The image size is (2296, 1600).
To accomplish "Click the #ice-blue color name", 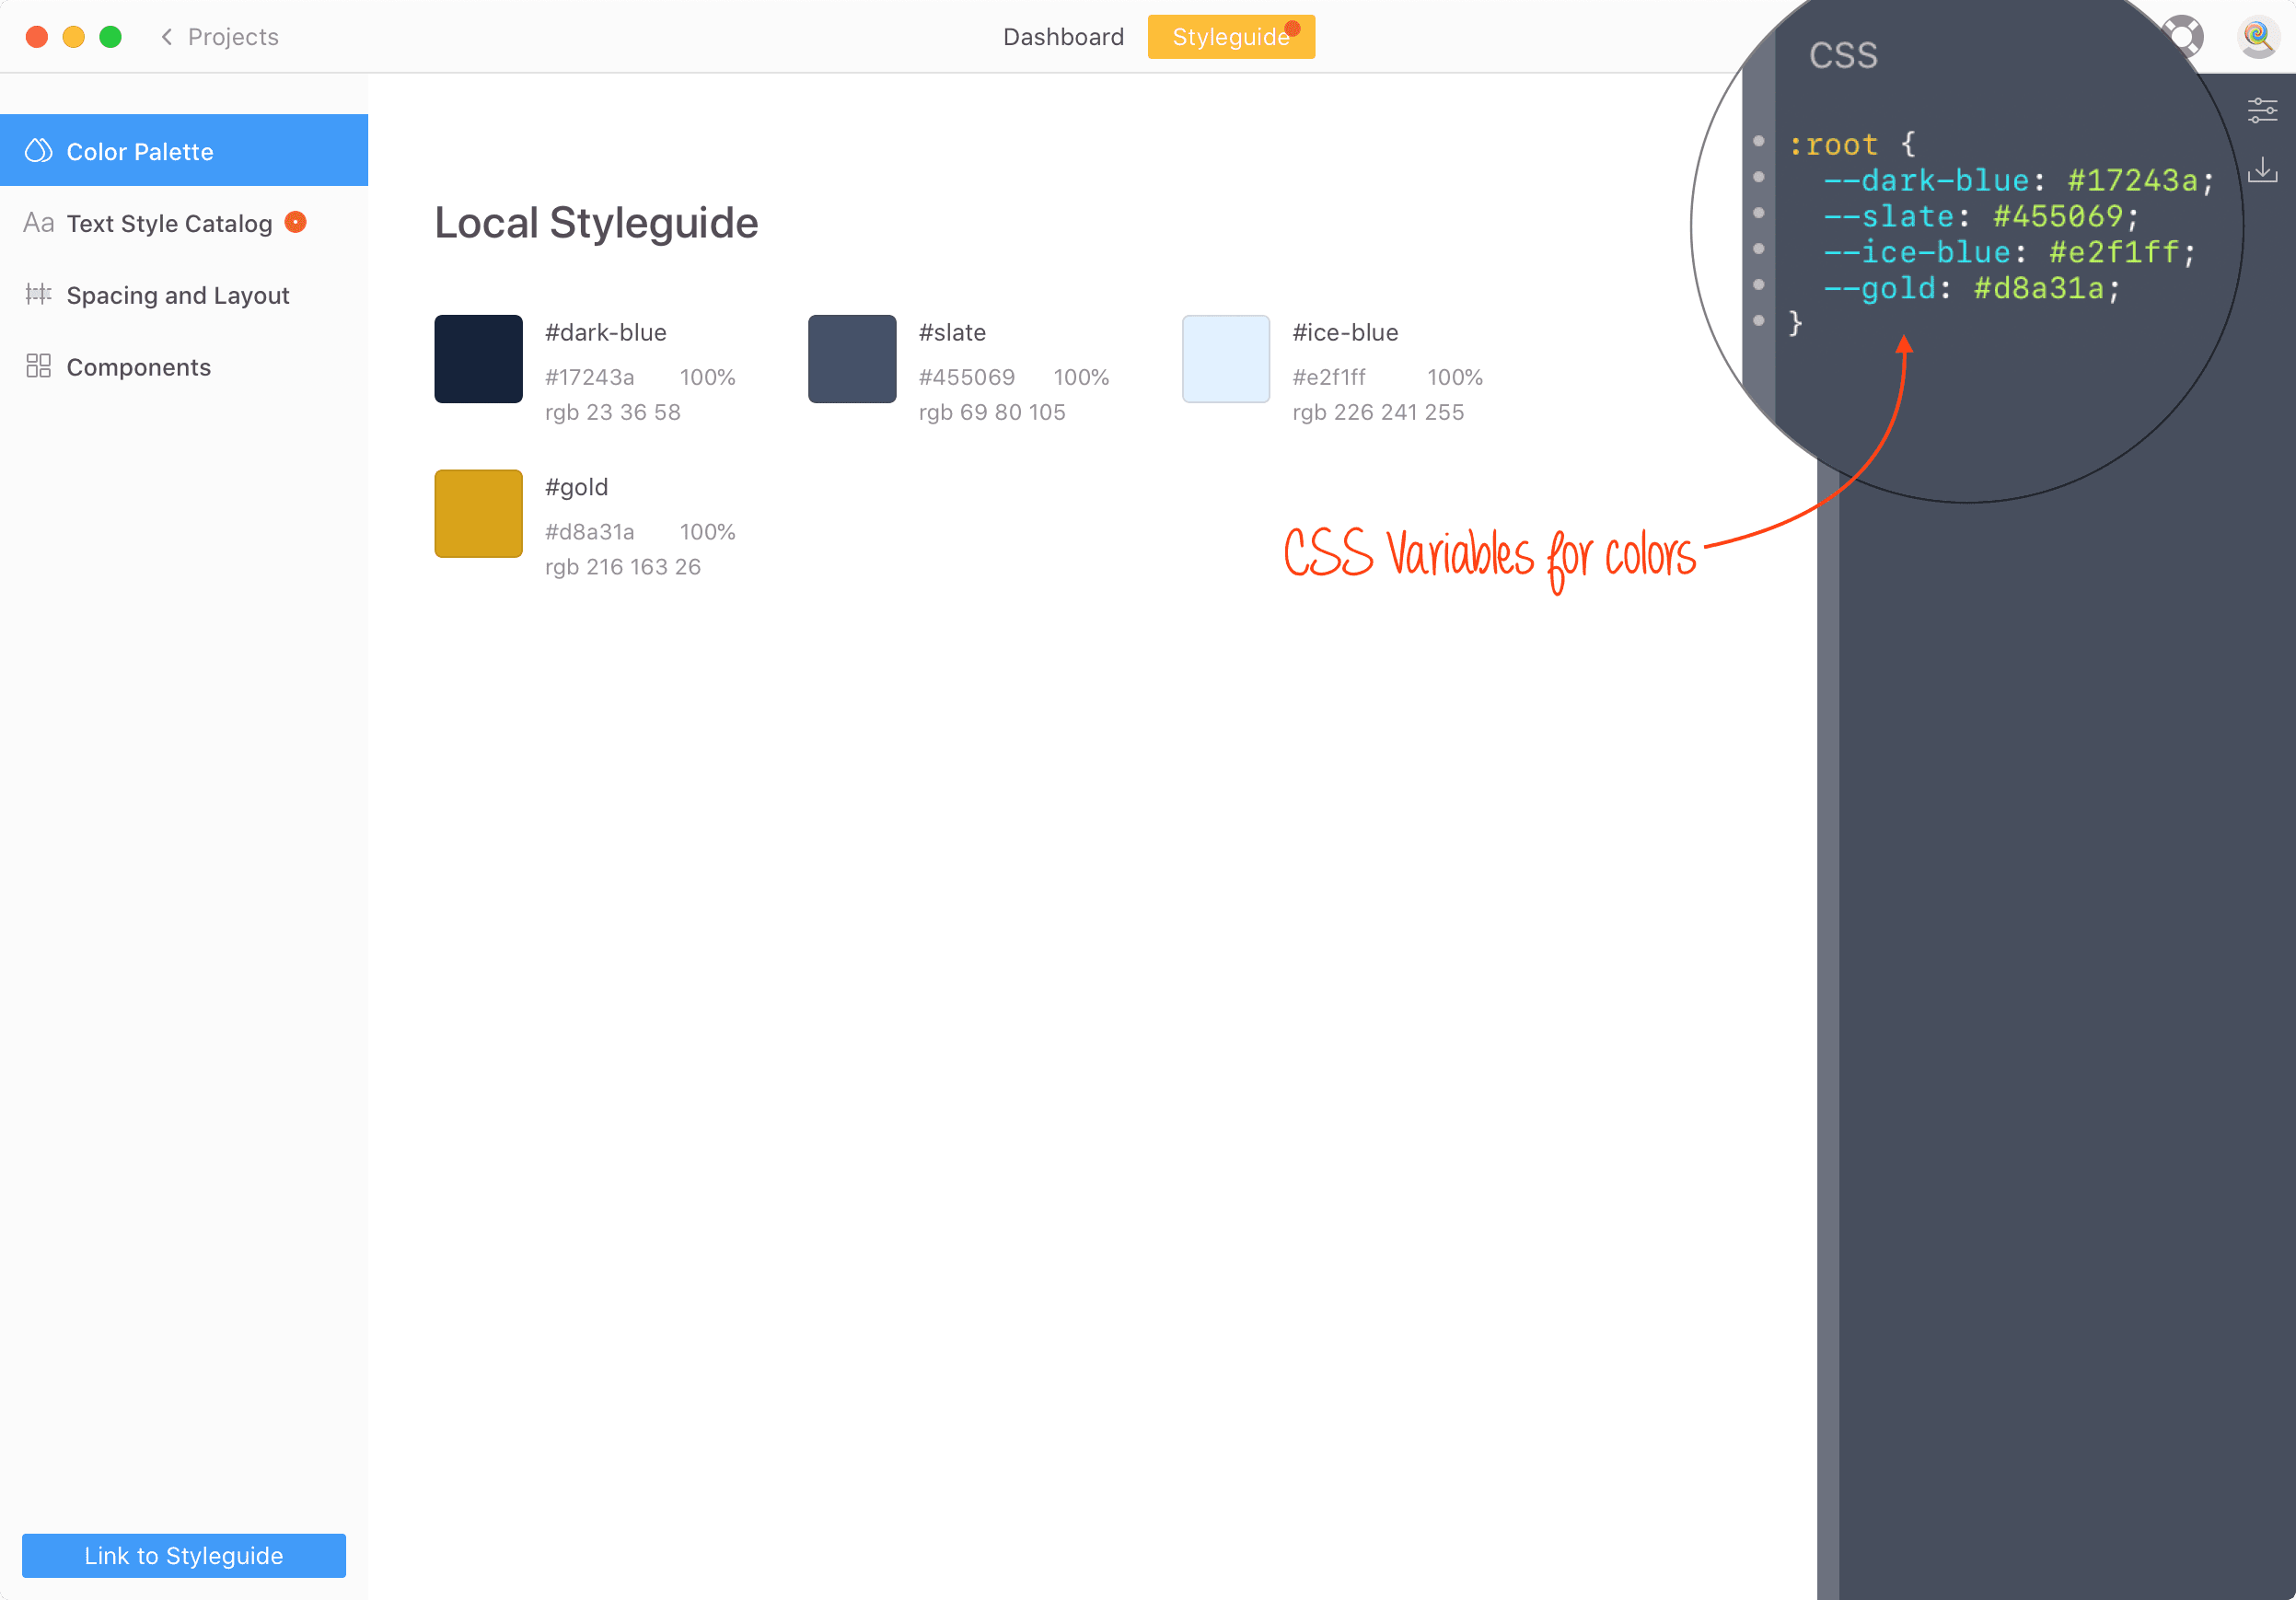I will [1345, 333].
